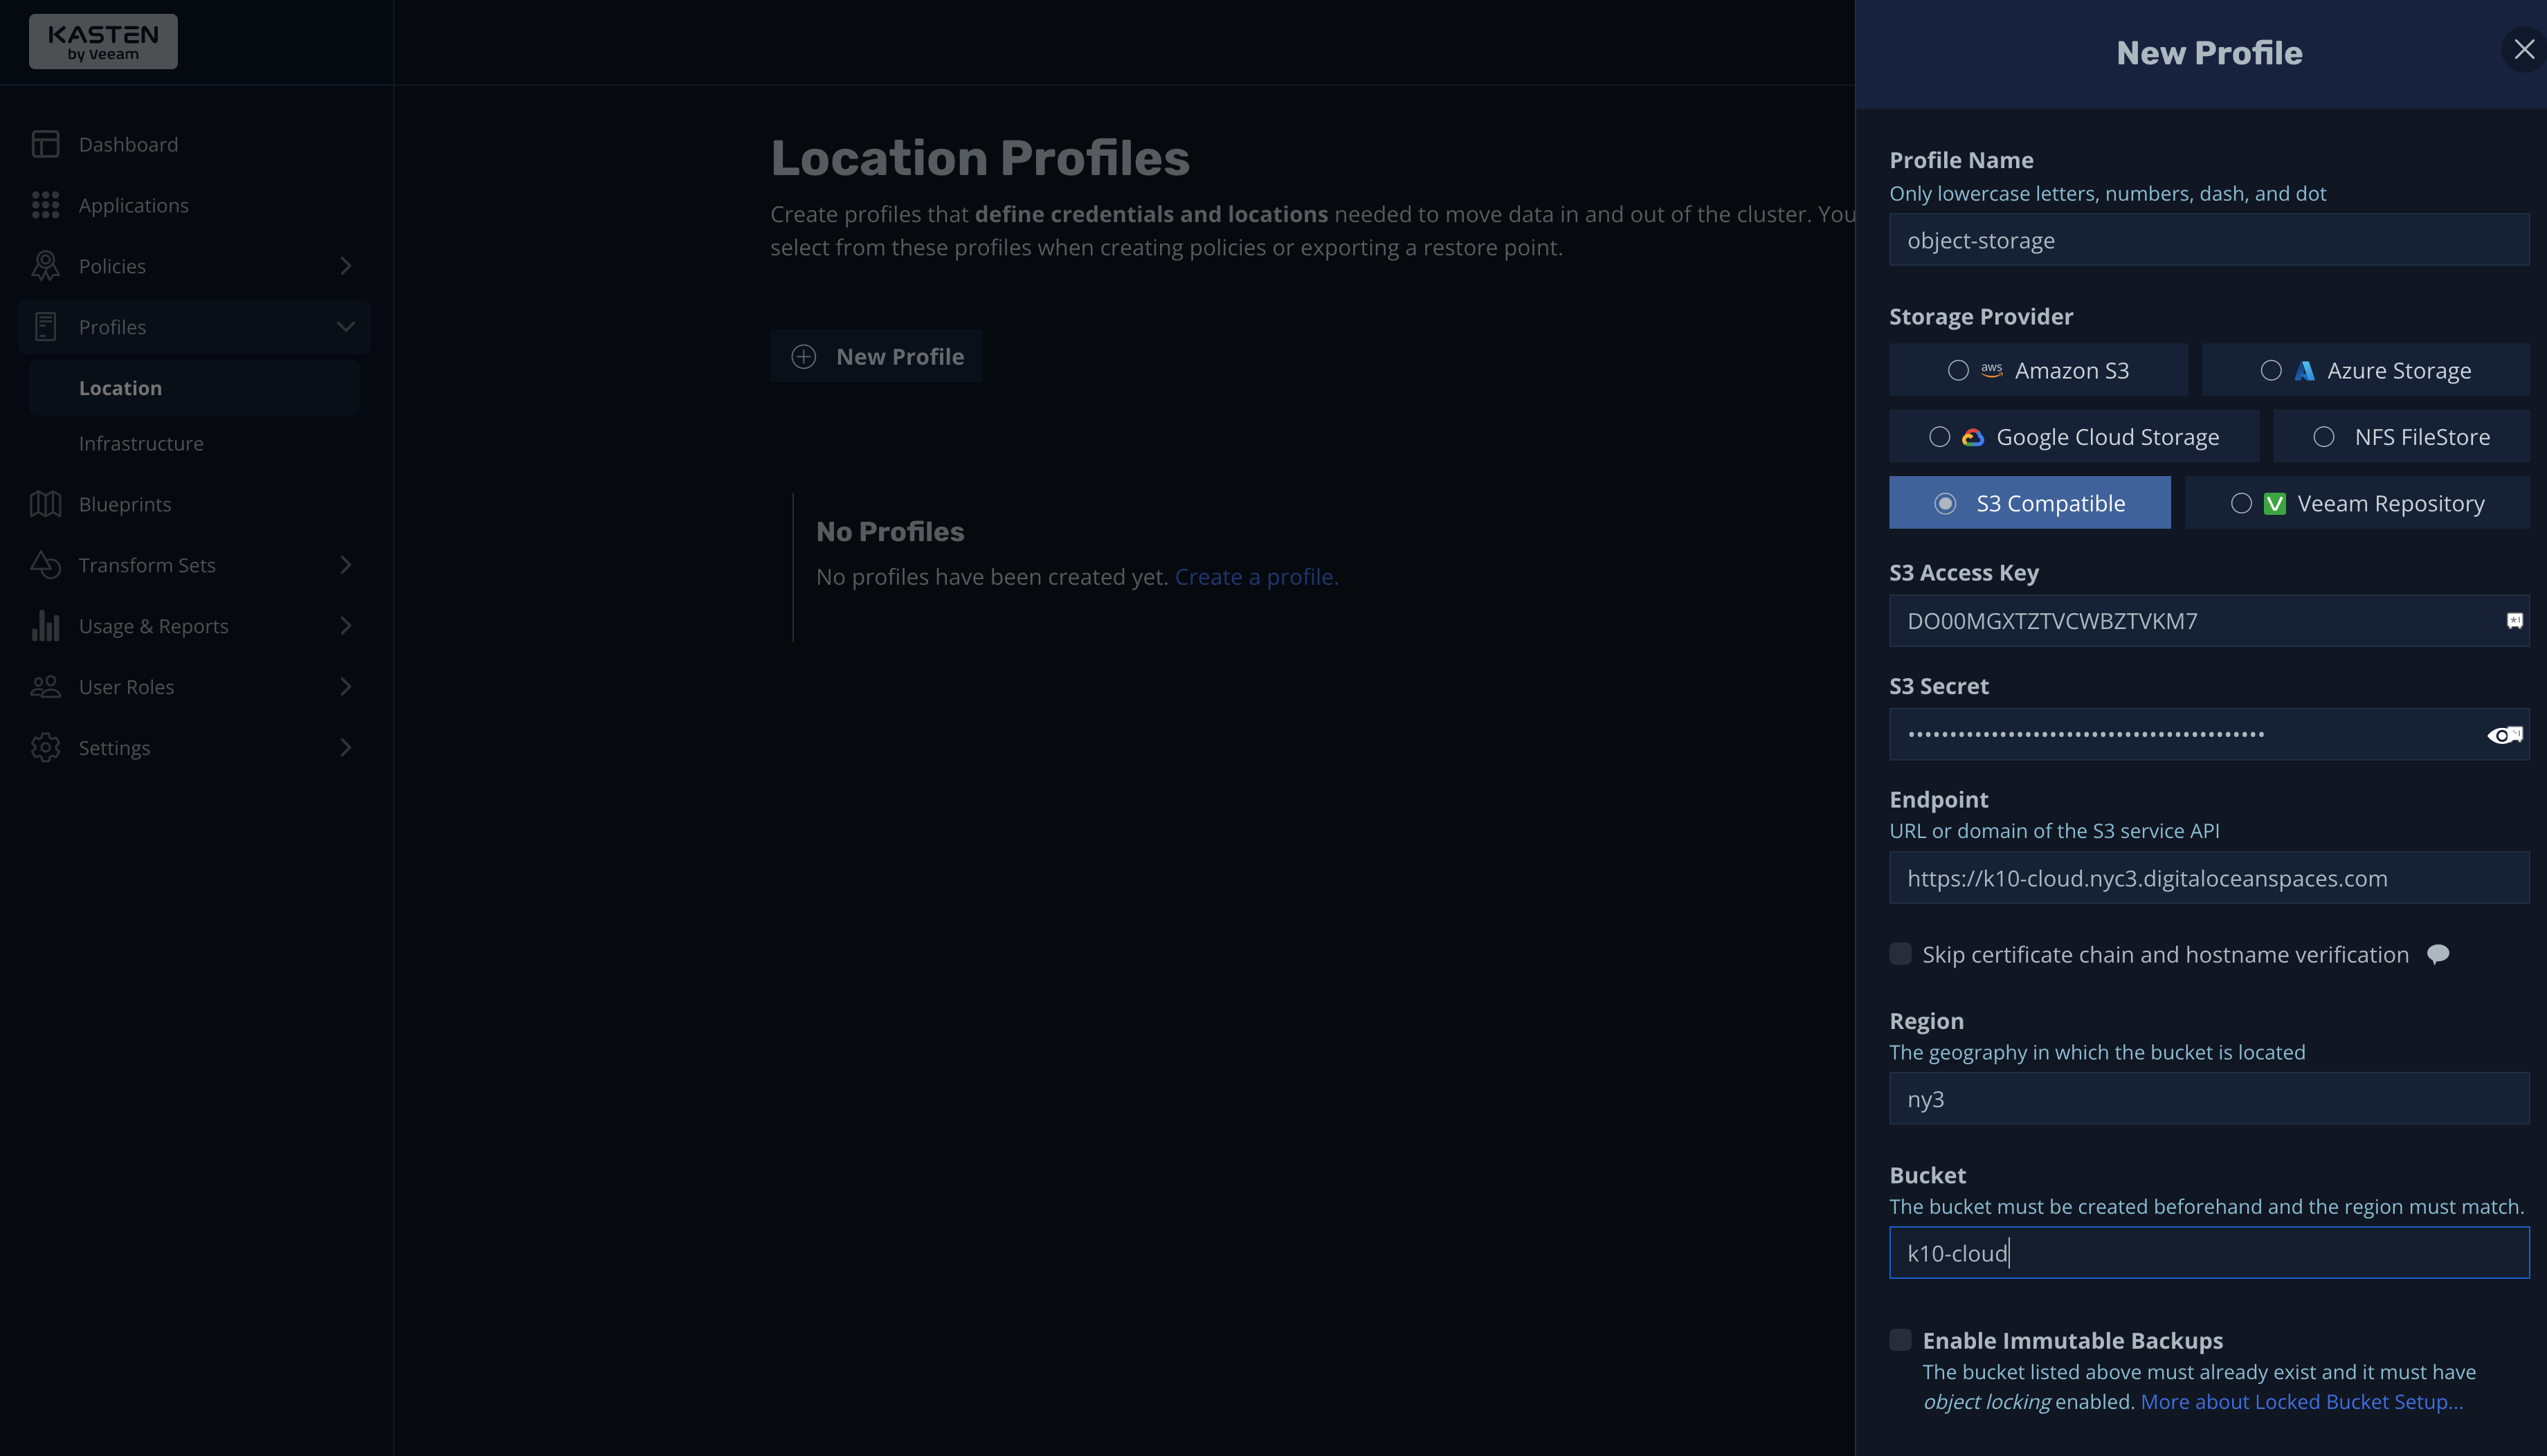Click the User Roles people icon
2547x1456 pixels.
click(45, 686)
